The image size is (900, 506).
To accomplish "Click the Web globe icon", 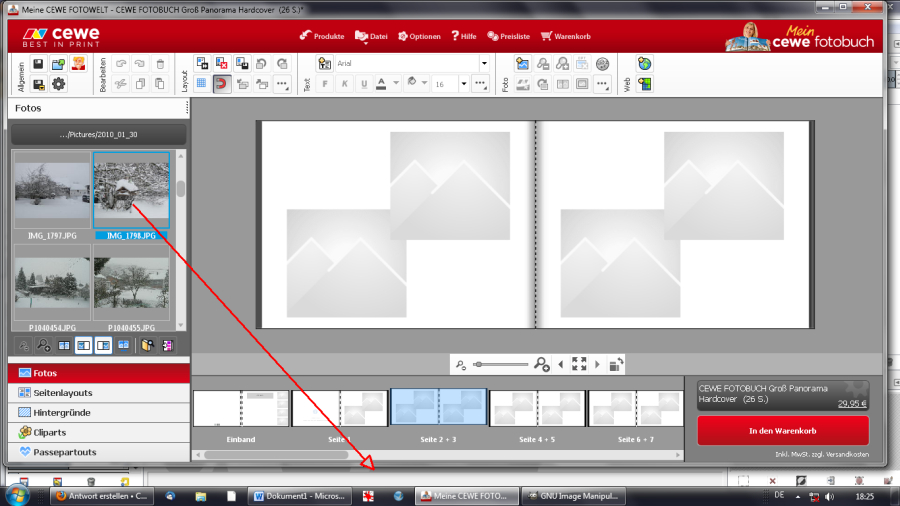I will click(x=645, y=64).
